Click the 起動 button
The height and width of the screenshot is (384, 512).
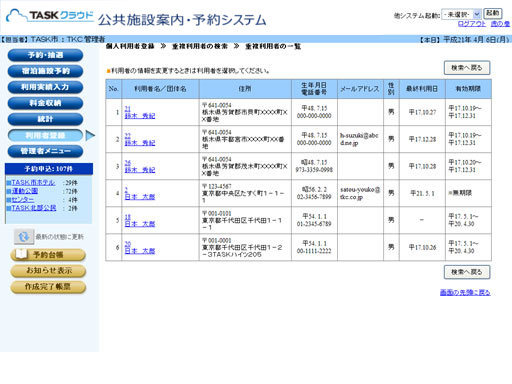(493, 13)
